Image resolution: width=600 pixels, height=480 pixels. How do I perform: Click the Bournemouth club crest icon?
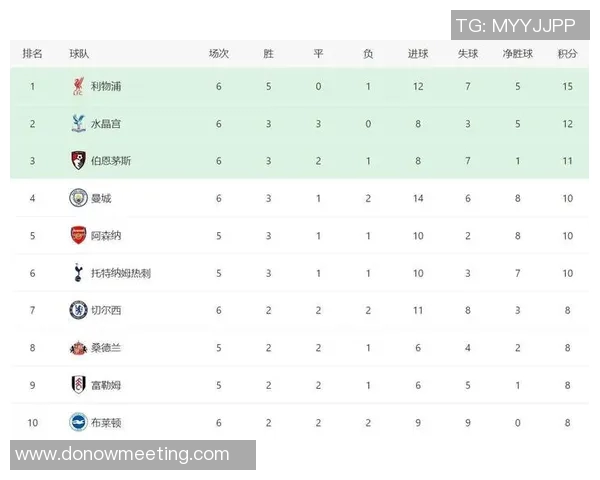78,161
